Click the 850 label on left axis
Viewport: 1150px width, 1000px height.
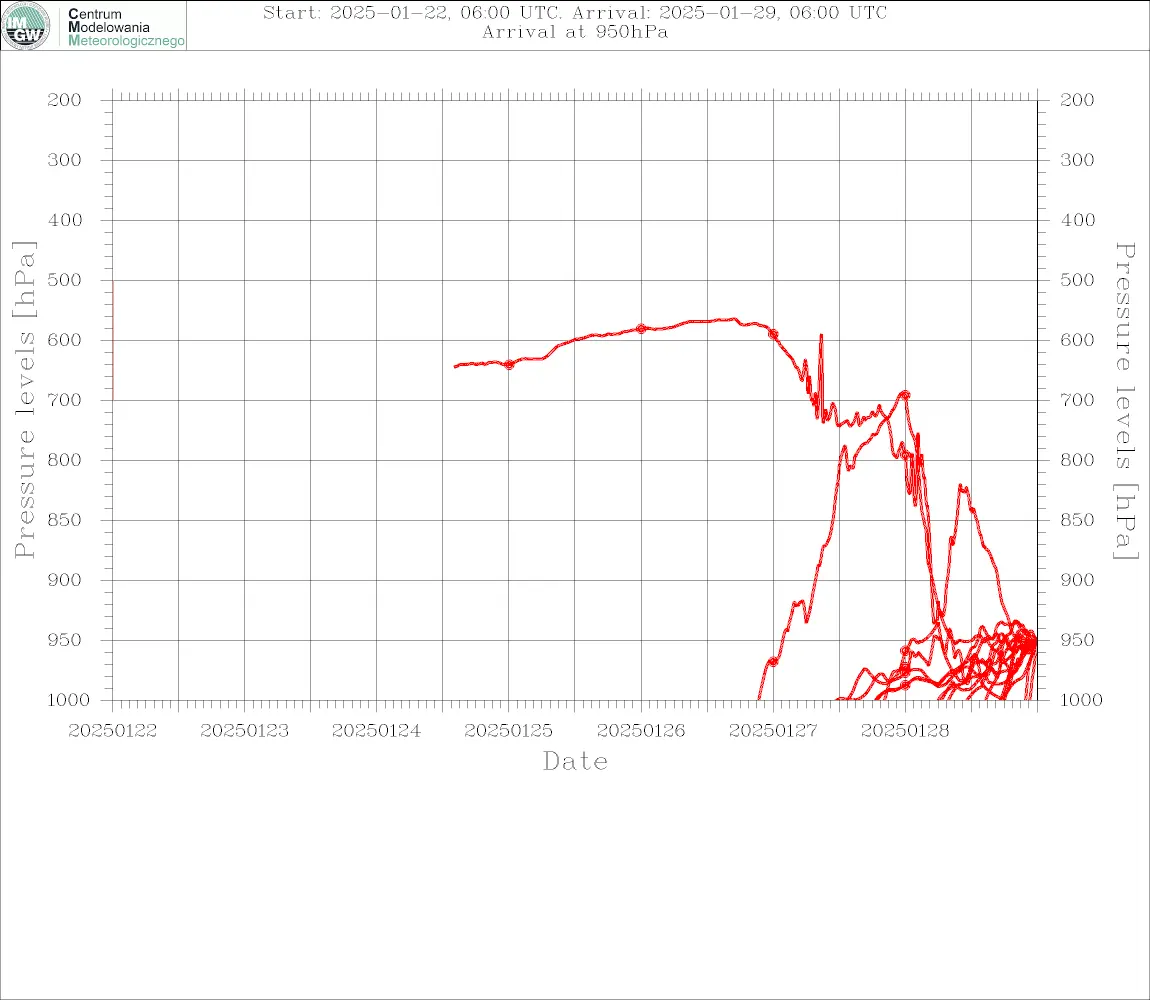pyautogui.click(x=65, y=520)
